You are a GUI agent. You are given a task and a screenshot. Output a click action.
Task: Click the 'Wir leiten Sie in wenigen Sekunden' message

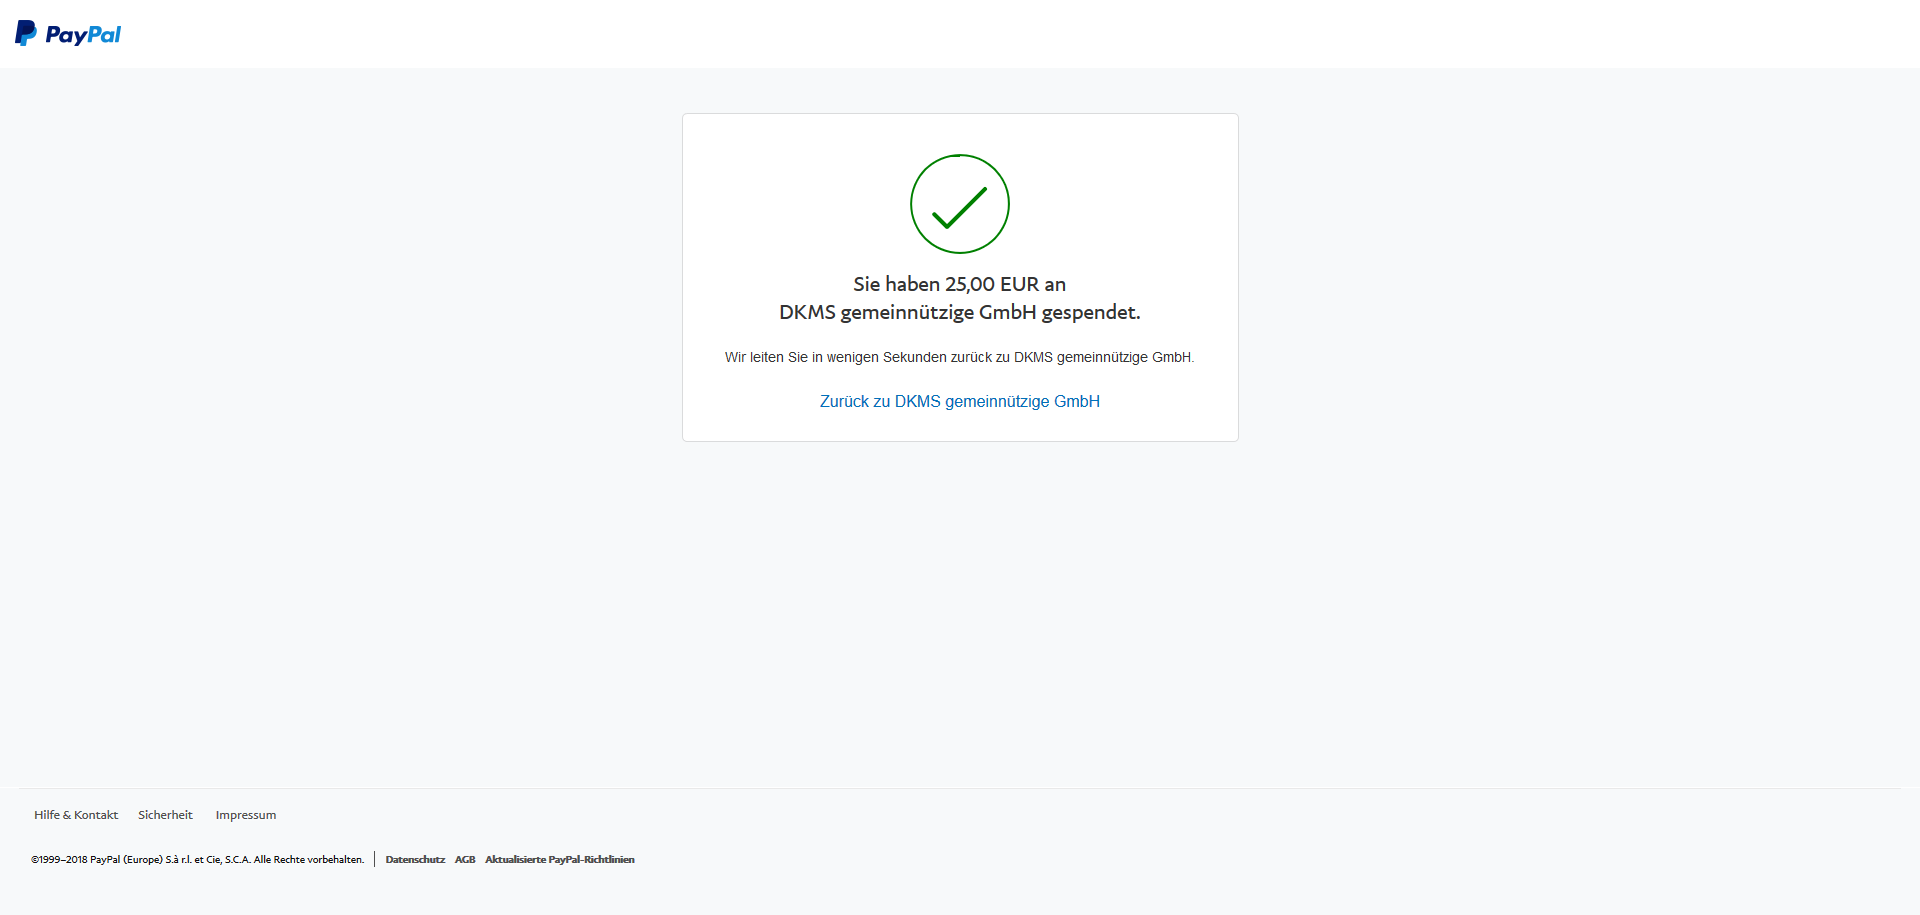pos(960,357)
